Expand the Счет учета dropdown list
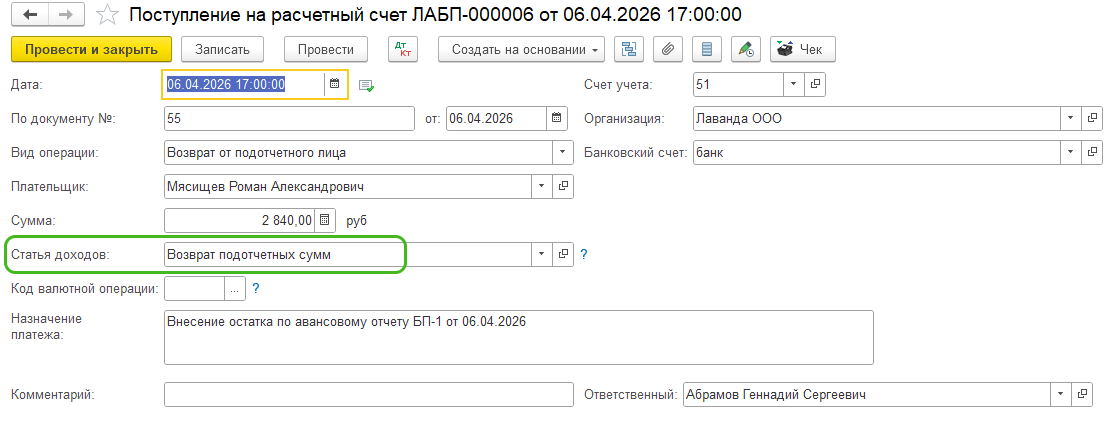Image resolution: width=1110 pixels, height=438 pixels. click(792, 85)
